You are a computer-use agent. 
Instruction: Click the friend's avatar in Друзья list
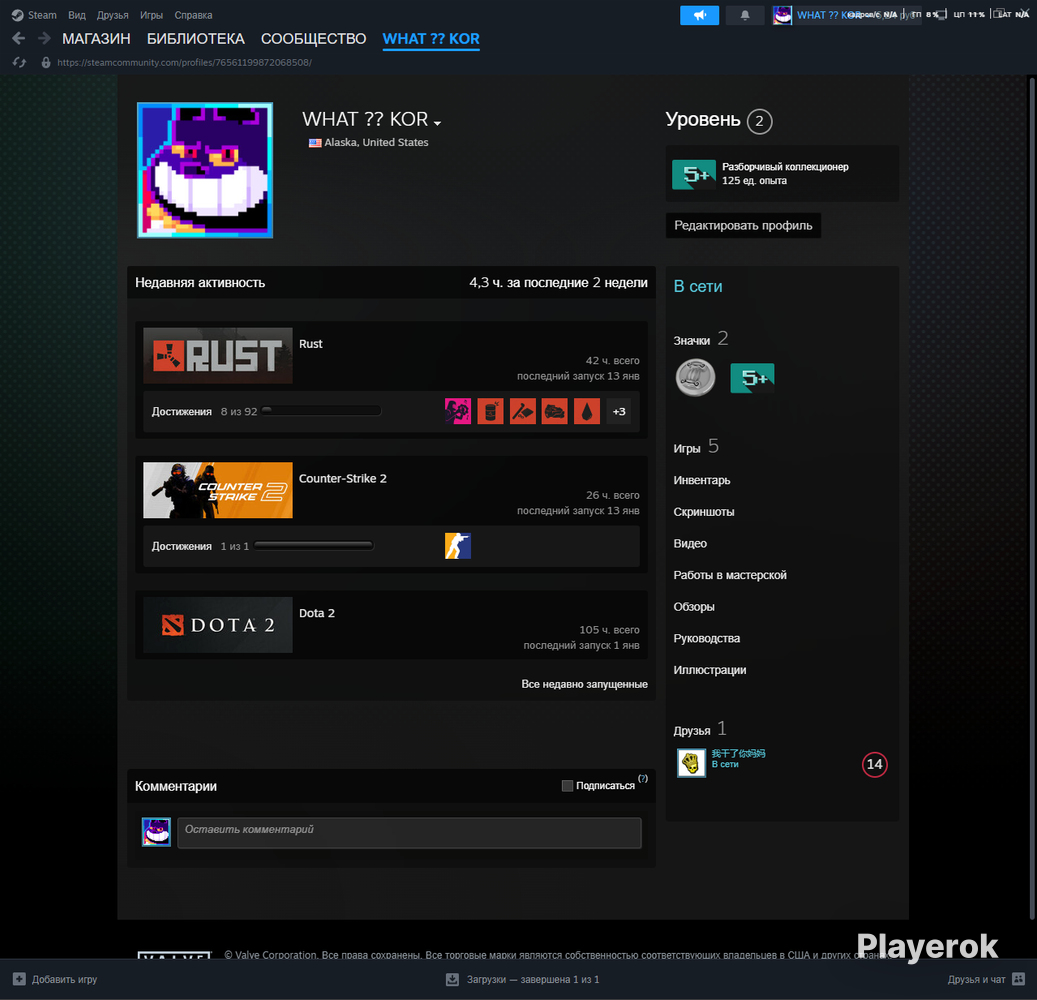tap(691, 763)
